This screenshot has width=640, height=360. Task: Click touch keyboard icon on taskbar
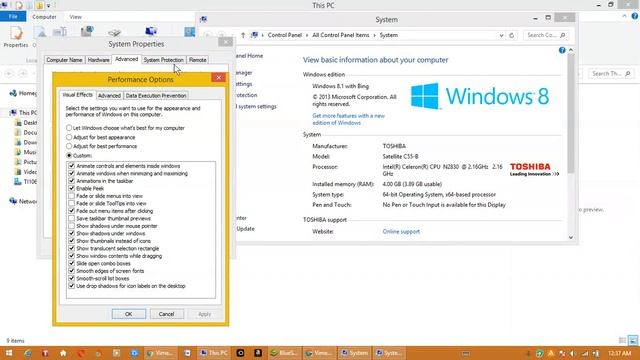tap(466, 353)
